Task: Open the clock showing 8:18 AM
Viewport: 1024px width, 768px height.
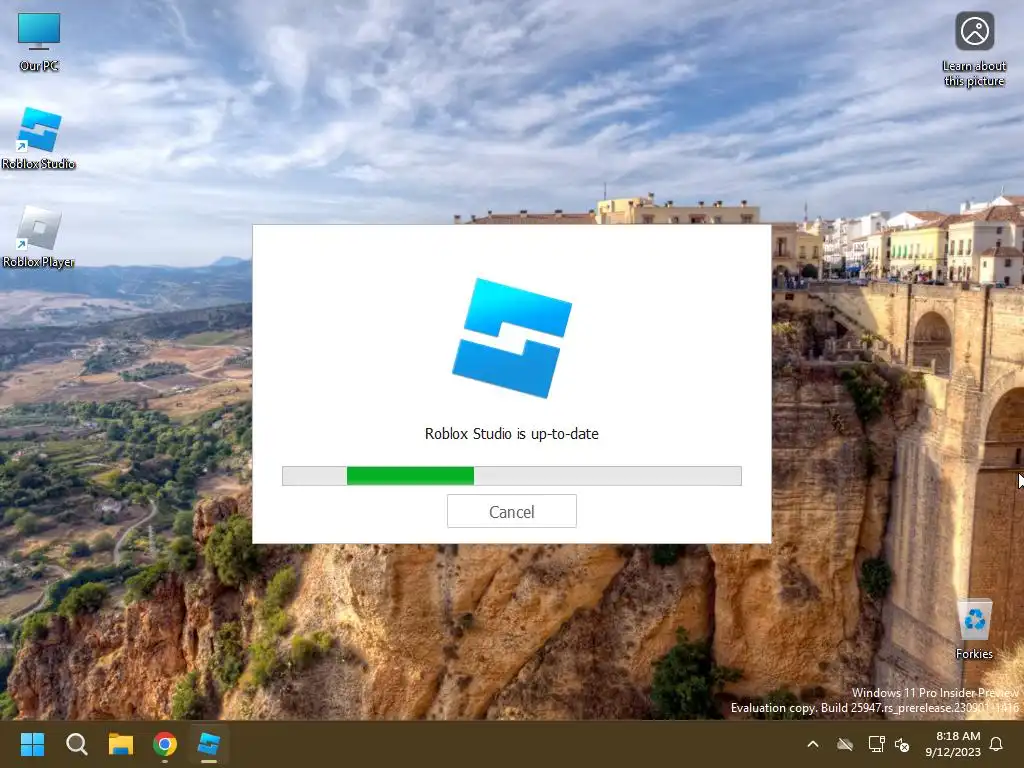Action: [953, 744]
